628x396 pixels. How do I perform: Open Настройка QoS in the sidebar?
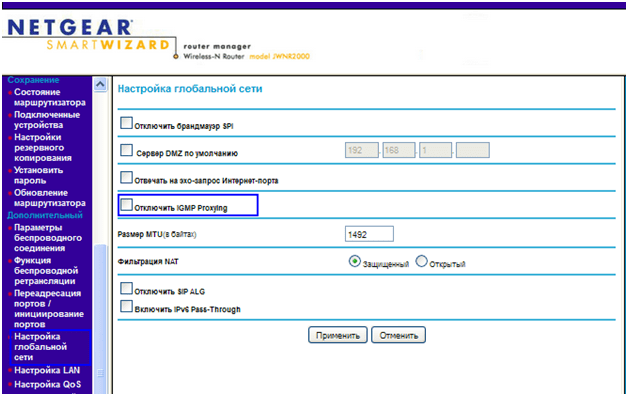pos(47,384)
